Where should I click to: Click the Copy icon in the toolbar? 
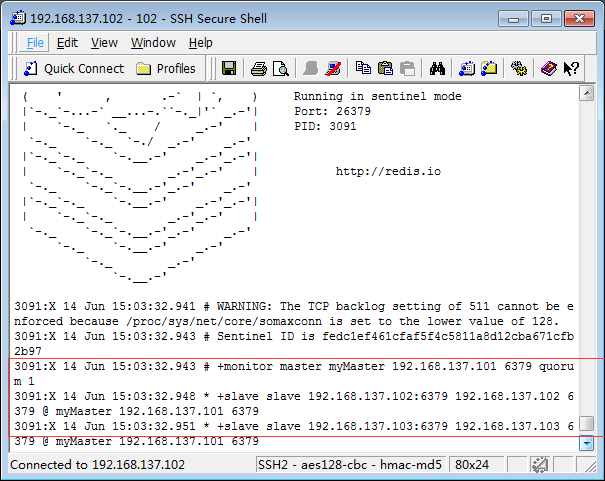click(363, 68)
